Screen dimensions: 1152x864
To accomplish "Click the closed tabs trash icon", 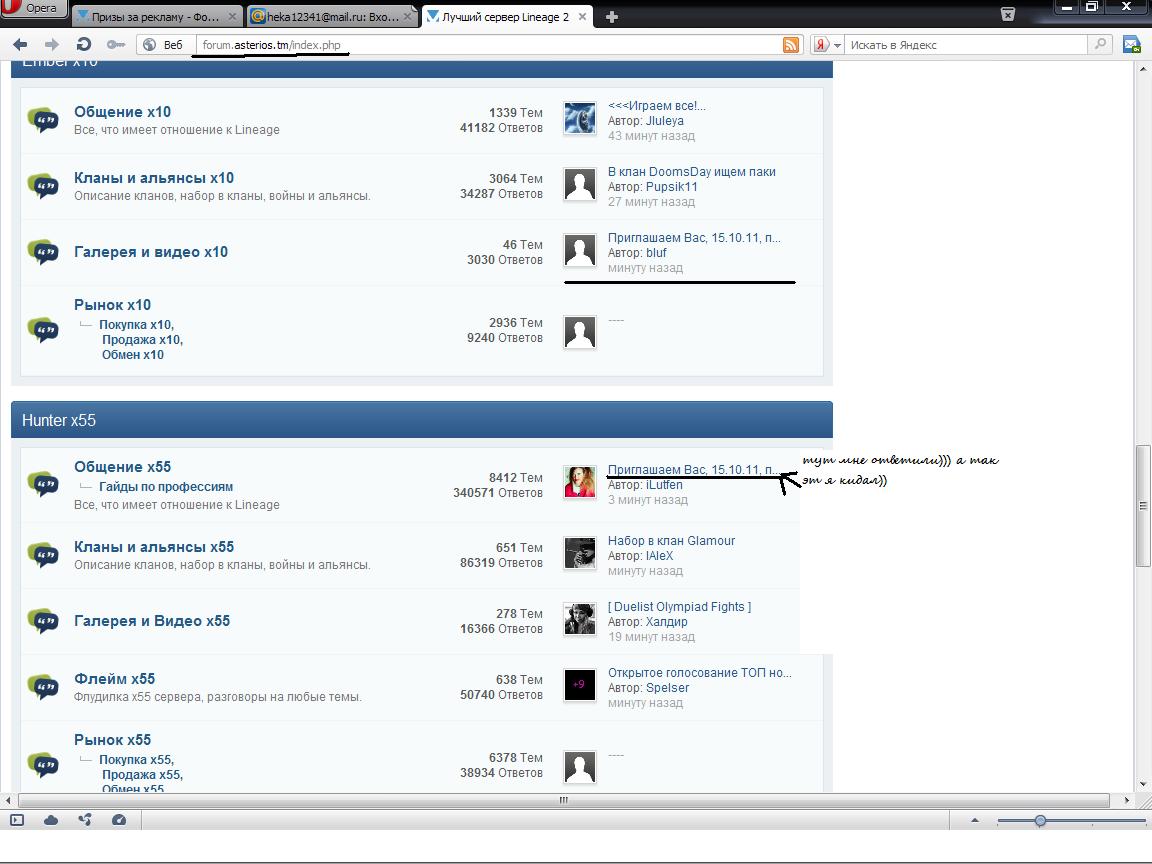I will [1008, 14].
